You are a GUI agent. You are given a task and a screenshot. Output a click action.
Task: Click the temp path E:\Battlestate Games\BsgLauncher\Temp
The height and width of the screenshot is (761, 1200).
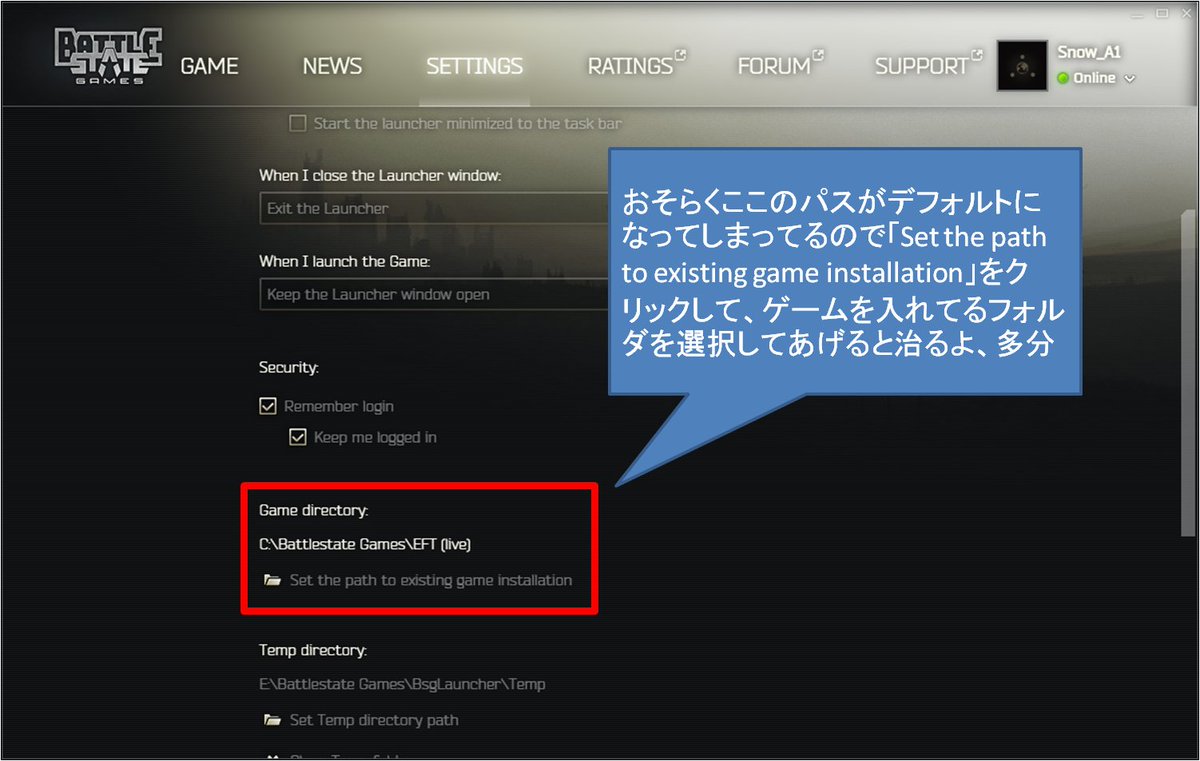[402, 685]
